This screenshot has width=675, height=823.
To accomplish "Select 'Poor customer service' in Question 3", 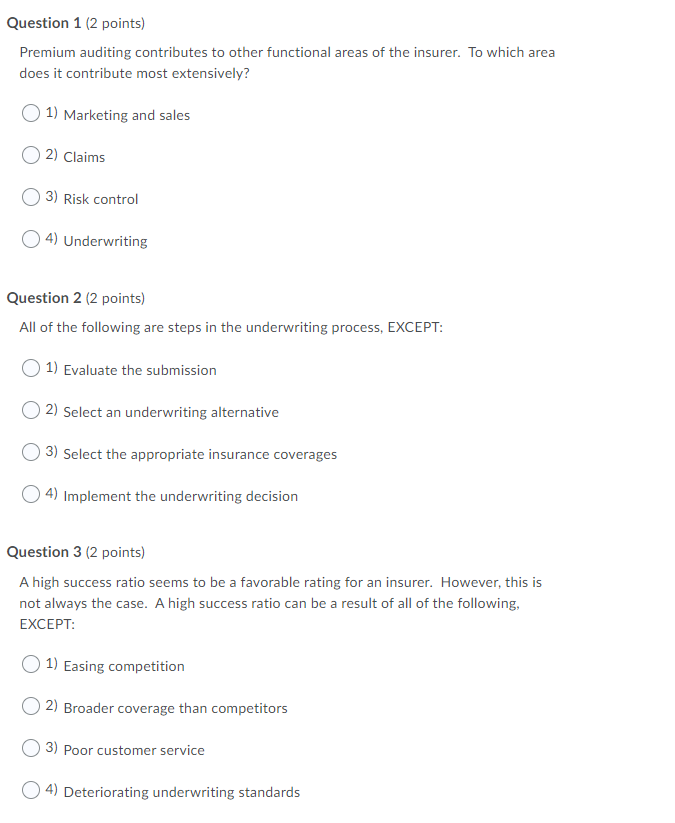I will tap(31, 748).
